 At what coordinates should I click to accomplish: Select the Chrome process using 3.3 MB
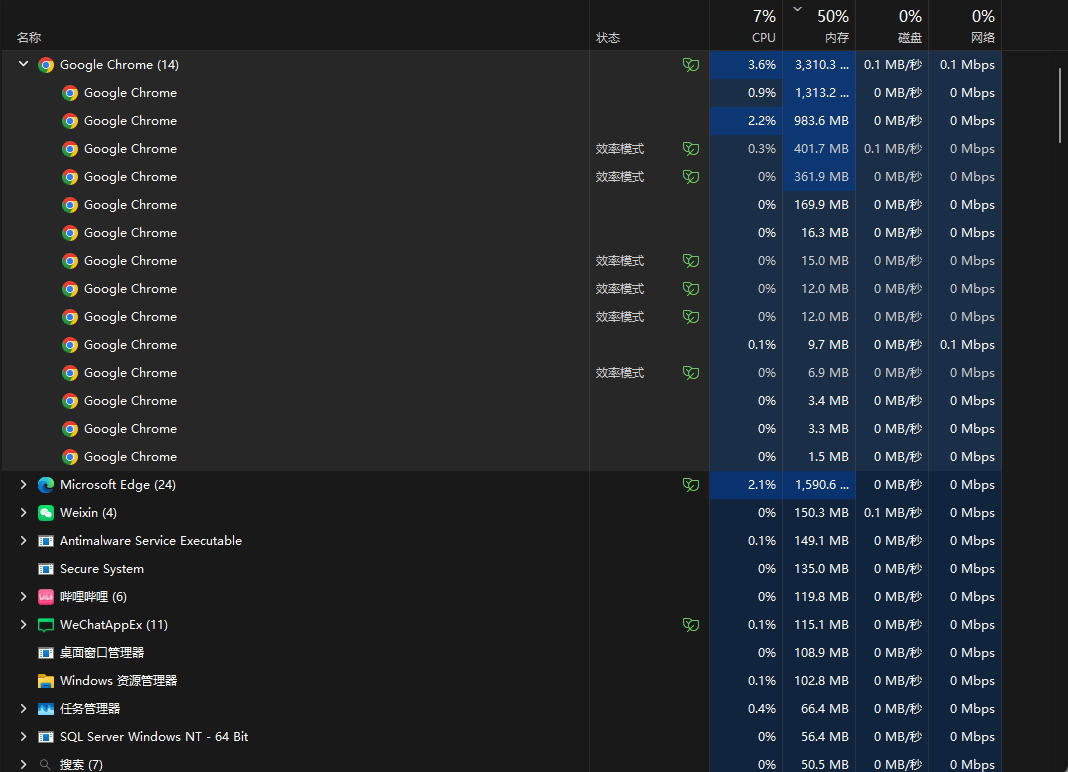501,429
